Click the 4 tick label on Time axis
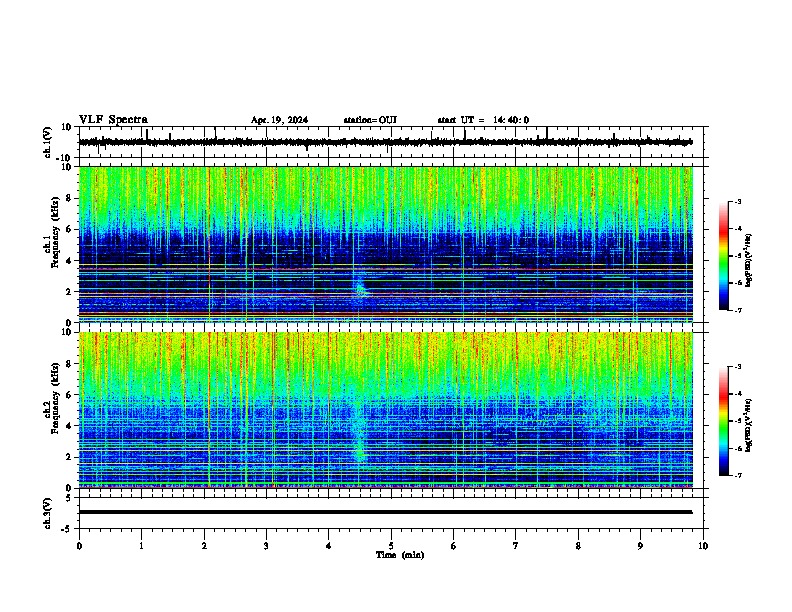 click(329, 546)
